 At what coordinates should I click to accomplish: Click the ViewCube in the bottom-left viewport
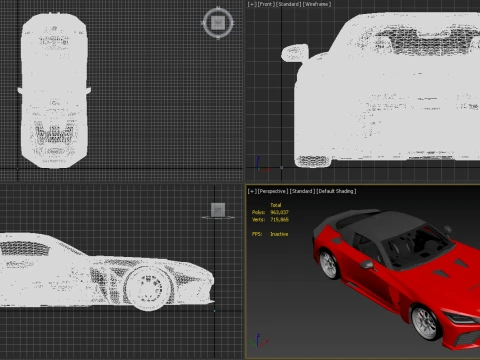pyautogui.click(x=218, y=210)
